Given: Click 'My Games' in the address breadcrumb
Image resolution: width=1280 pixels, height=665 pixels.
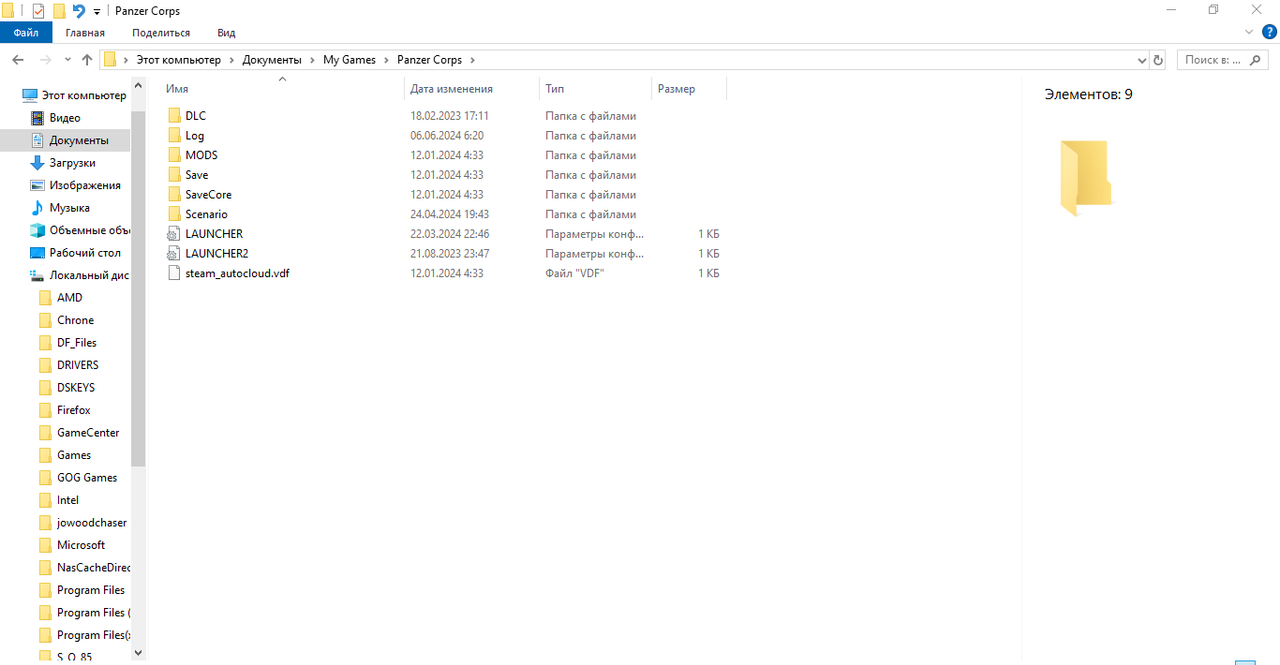Looking at the screenshot, I should pos(349,60).
